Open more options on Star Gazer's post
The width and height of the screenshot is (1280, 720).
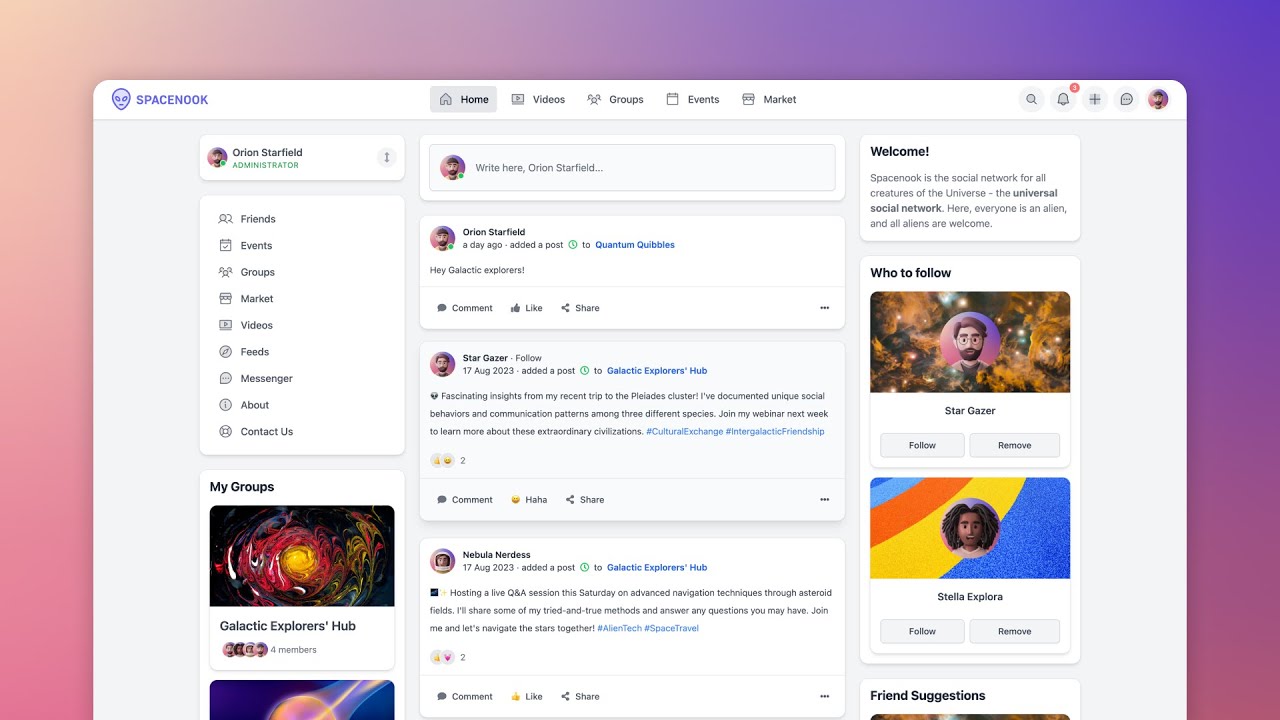point(824,500)
